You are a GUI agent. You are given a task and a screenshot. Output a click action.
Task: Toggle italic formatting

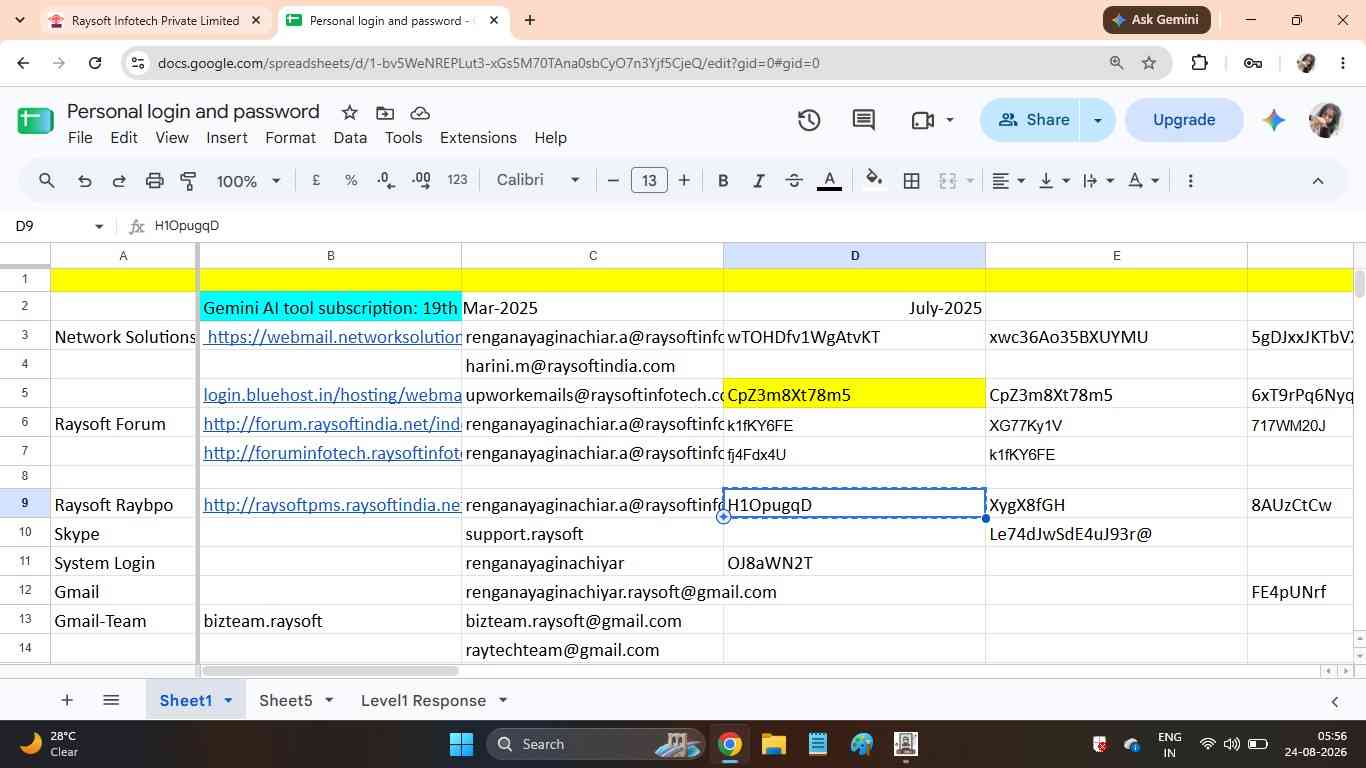[758, 181]
